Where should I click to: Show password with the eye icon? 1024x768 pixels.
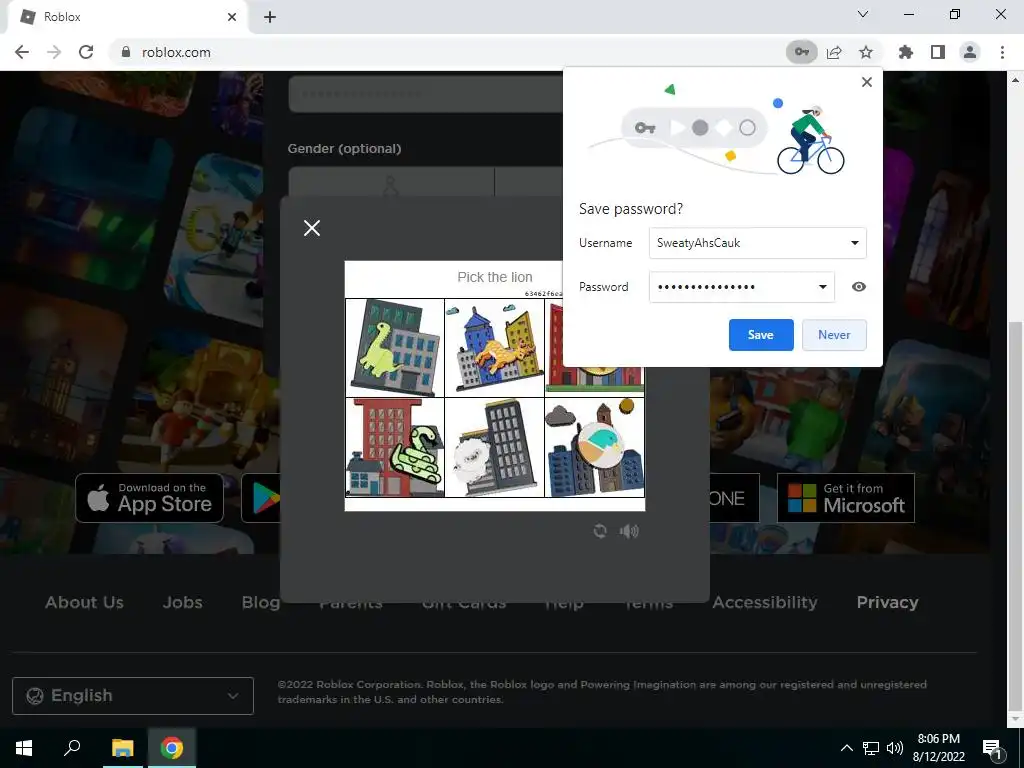[x=859, y=287]
